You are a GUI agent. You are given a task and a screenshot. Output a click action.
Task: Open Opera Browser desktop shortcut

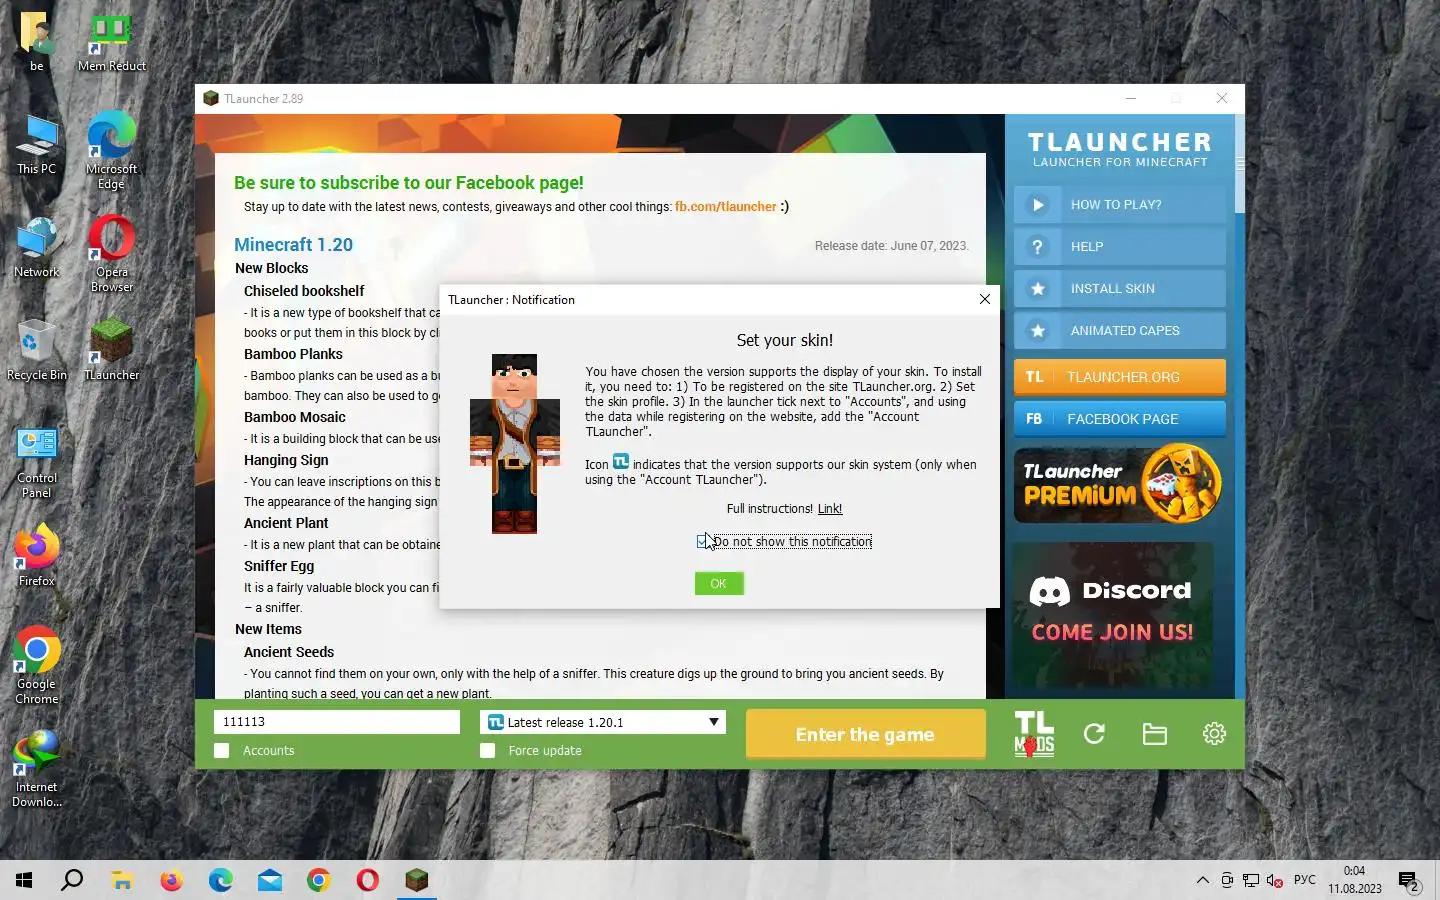tap(111, 253)
